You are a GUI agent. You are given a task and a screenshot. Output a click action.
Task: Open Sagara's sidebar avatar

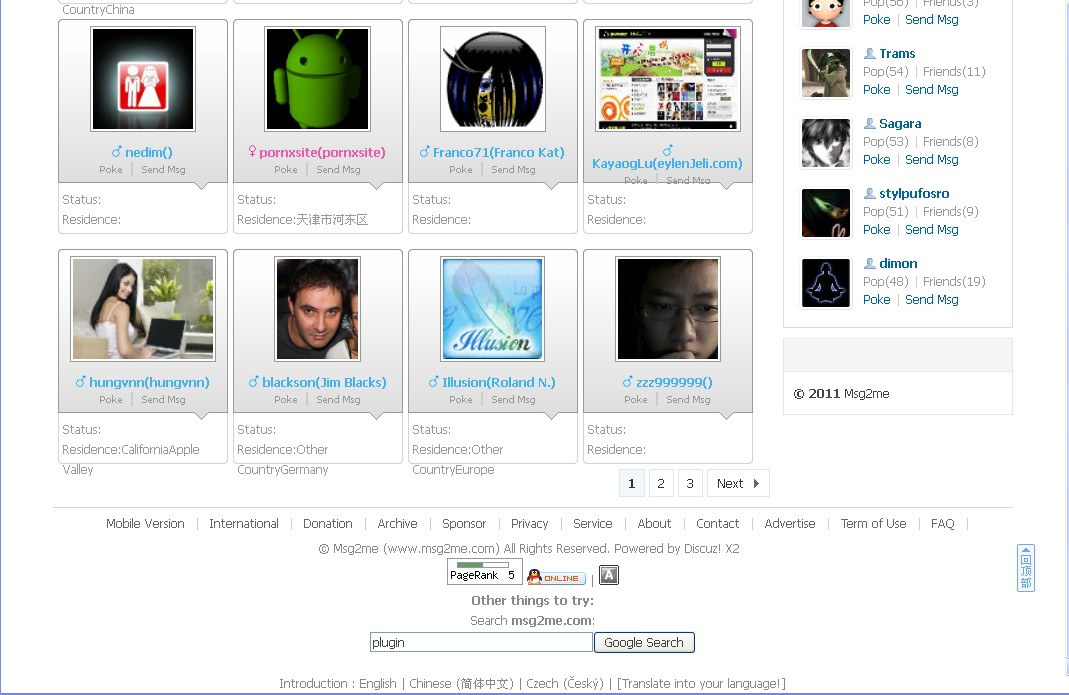point(826,143)
